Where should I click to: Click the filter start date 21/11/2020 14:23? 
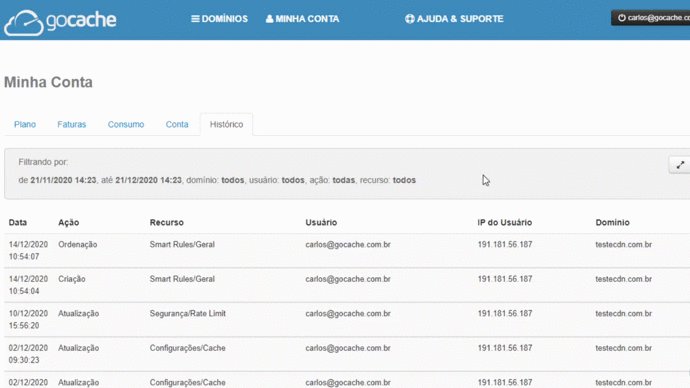coord(63,180)
